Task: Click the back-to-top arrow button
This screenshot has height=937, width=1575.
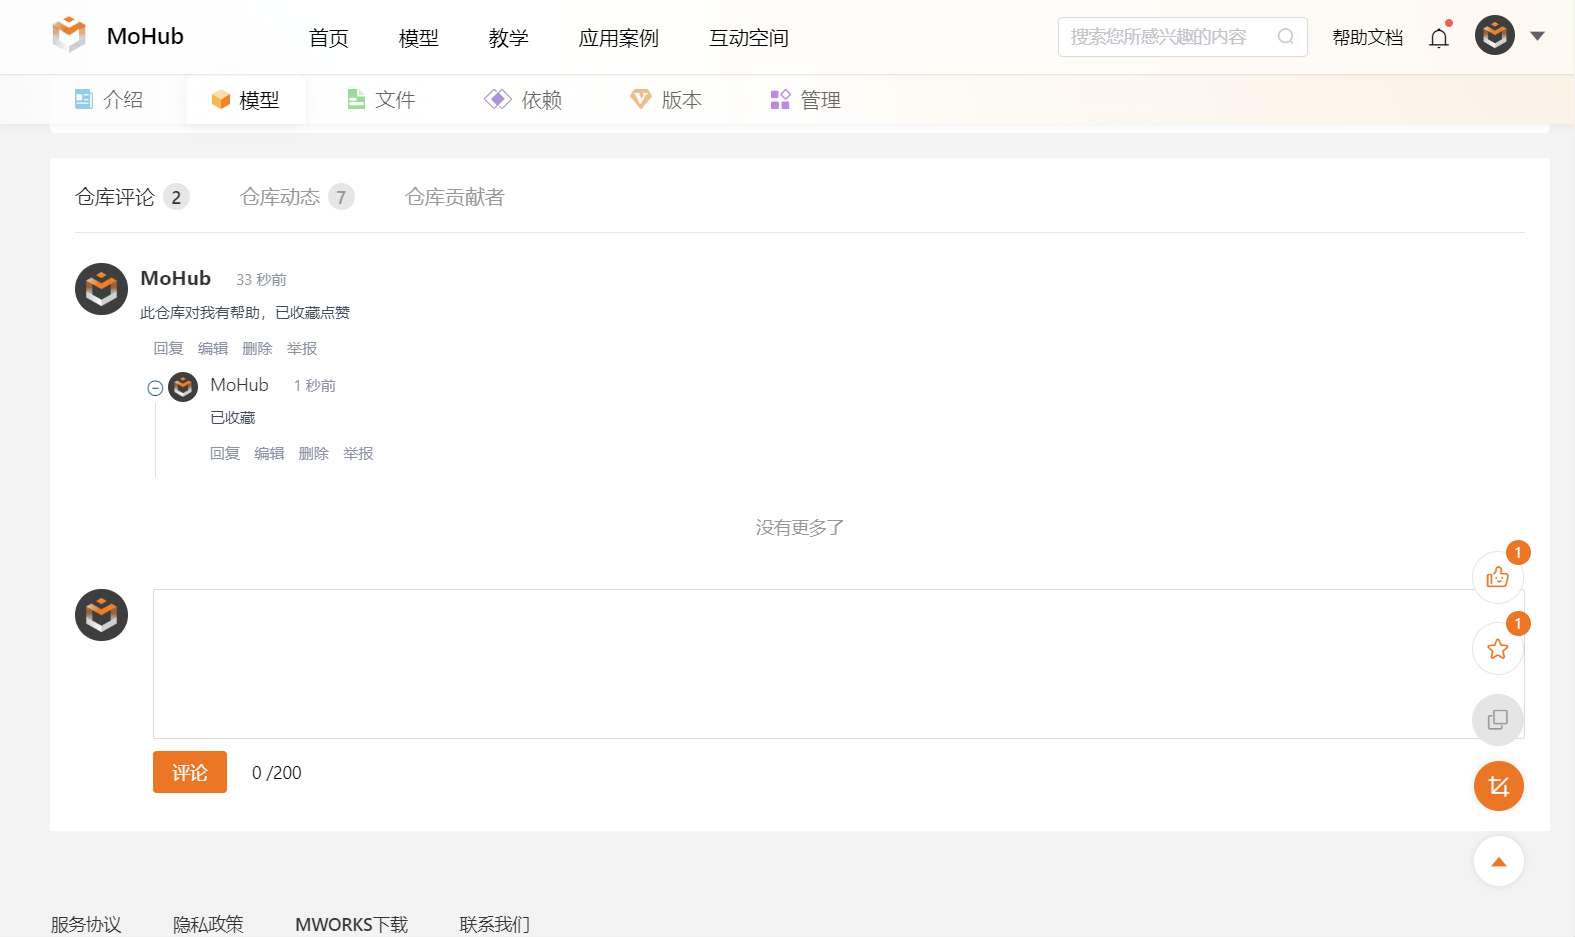Action: (x=1498, y=861)
